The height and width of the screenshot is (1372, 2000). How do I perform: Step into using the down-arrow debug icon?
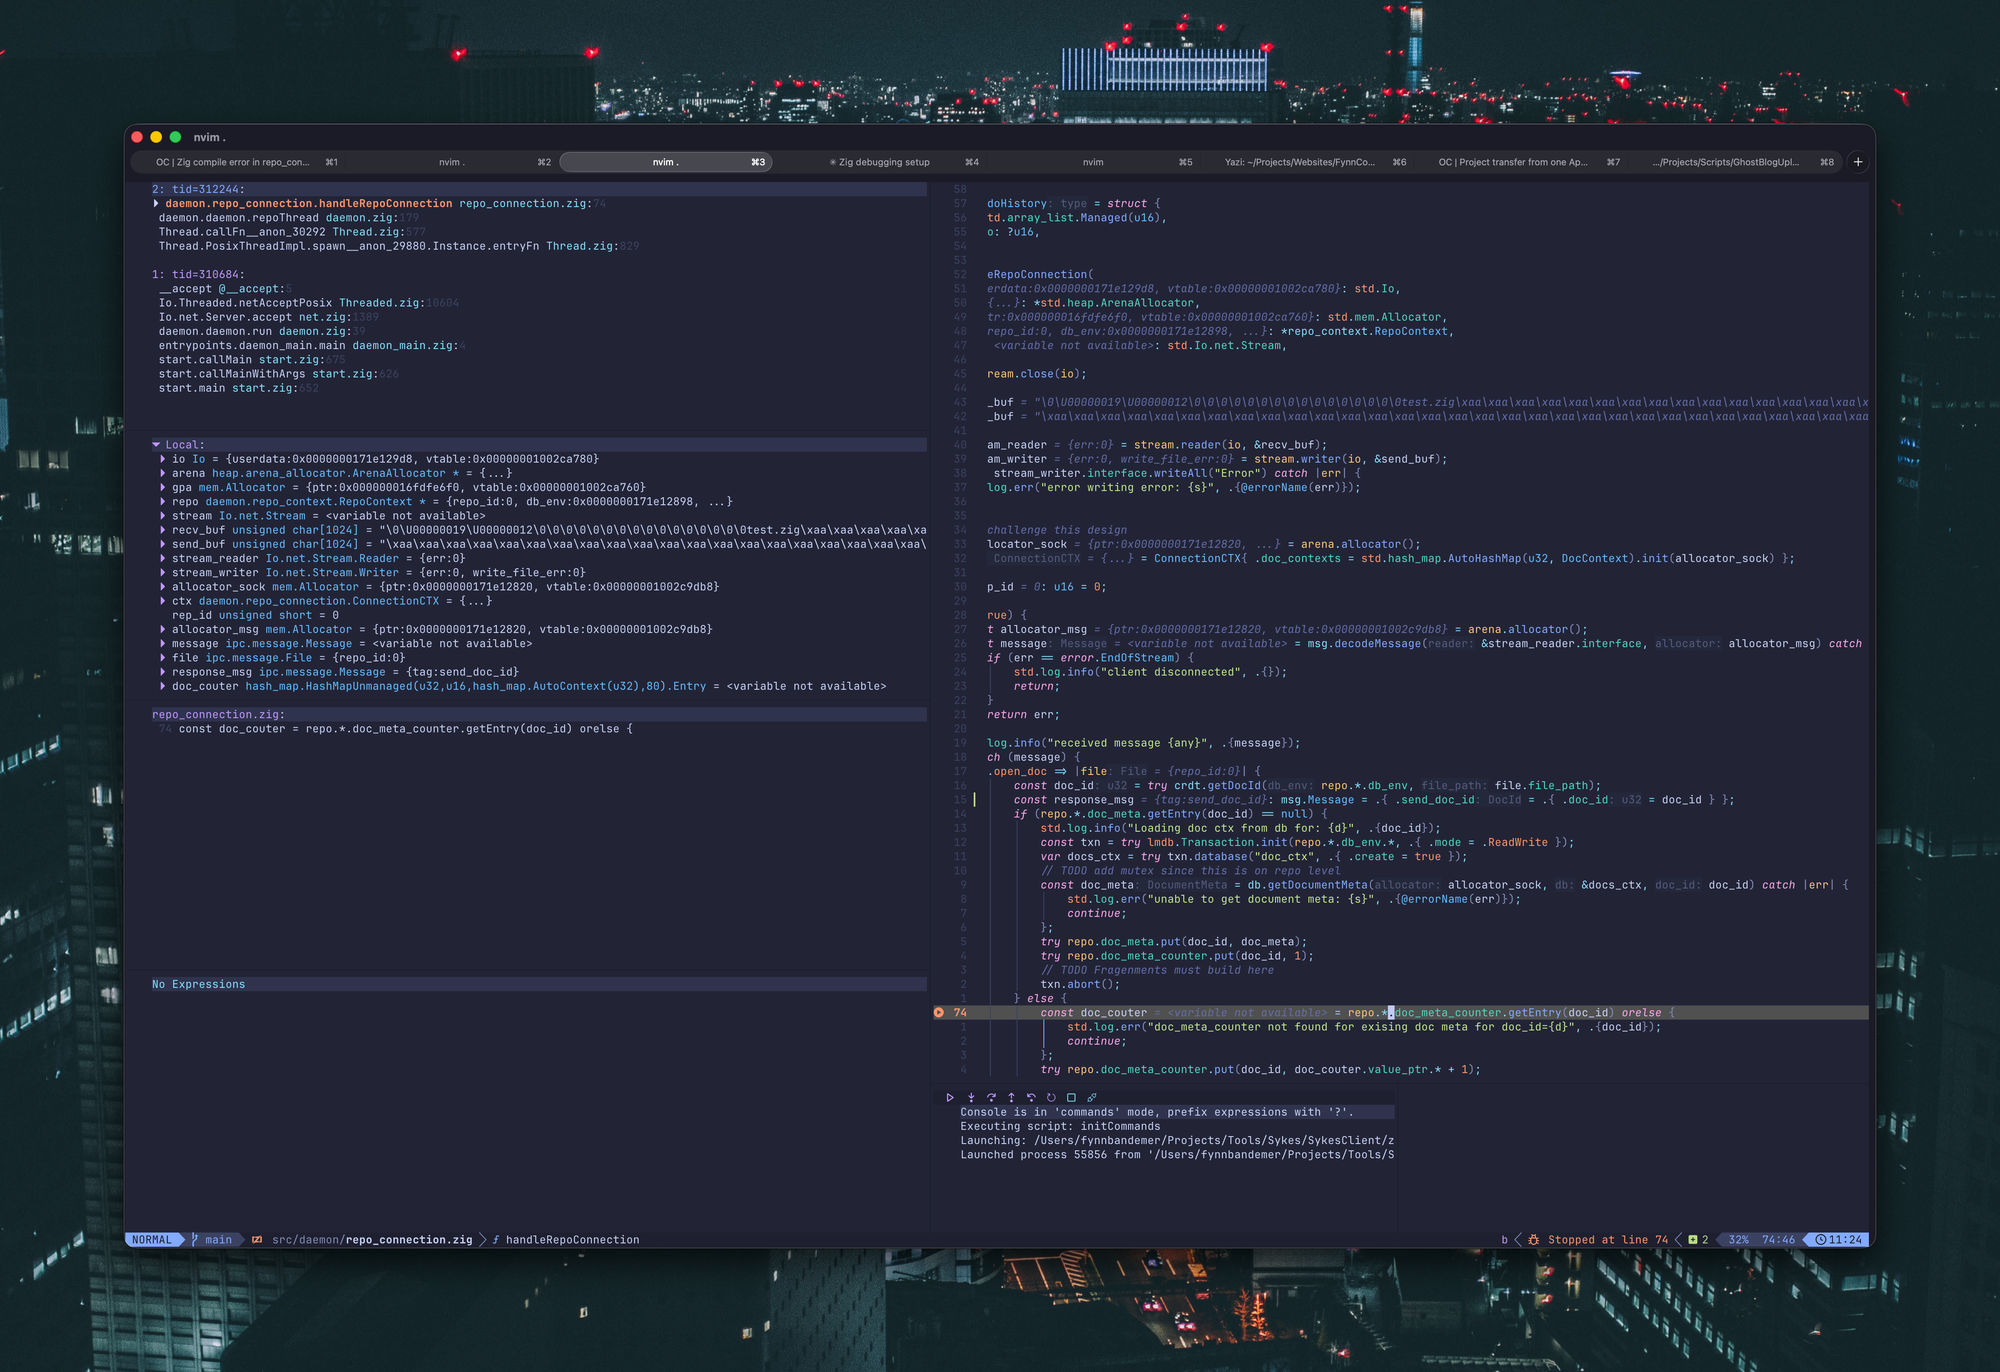pyautogui.click(x=972, y=1097)
